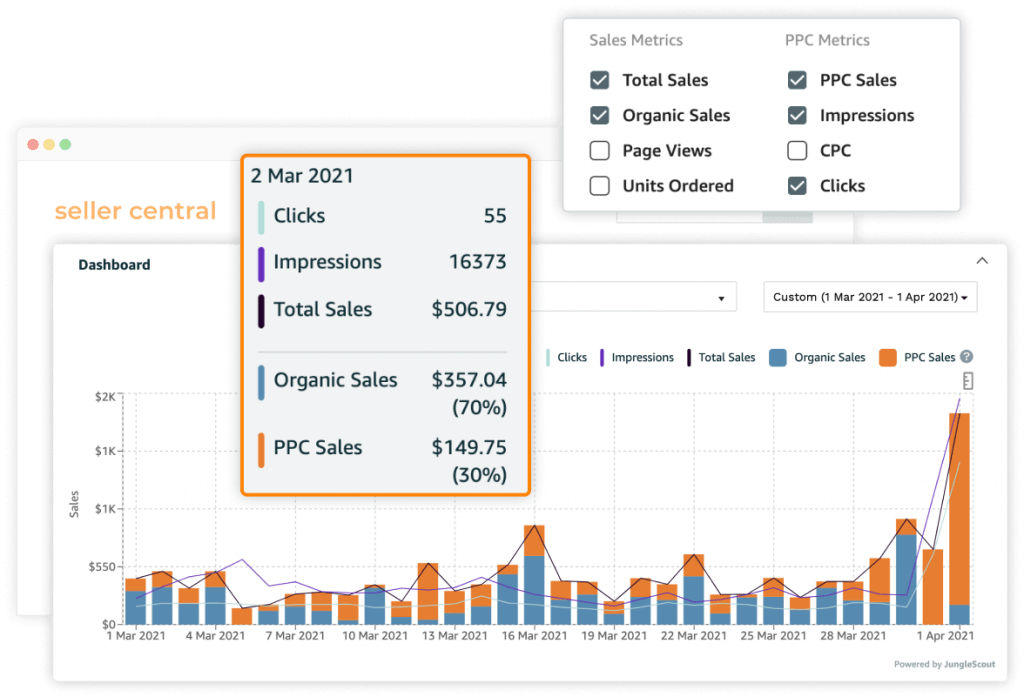This screenshot has width=1024, height=697.
Task: Click the PPC Metrics column heading
Action: tap(827, 40)
